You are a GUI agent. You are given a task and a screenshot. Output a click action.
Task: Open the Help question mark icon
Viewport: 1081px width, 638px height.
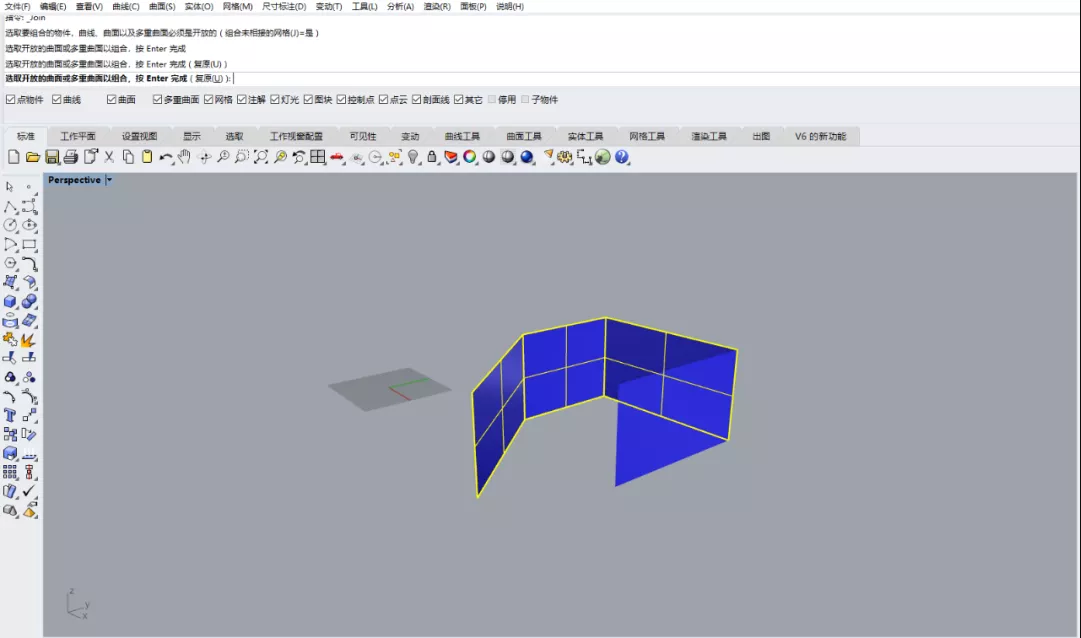tap(622, 157)
